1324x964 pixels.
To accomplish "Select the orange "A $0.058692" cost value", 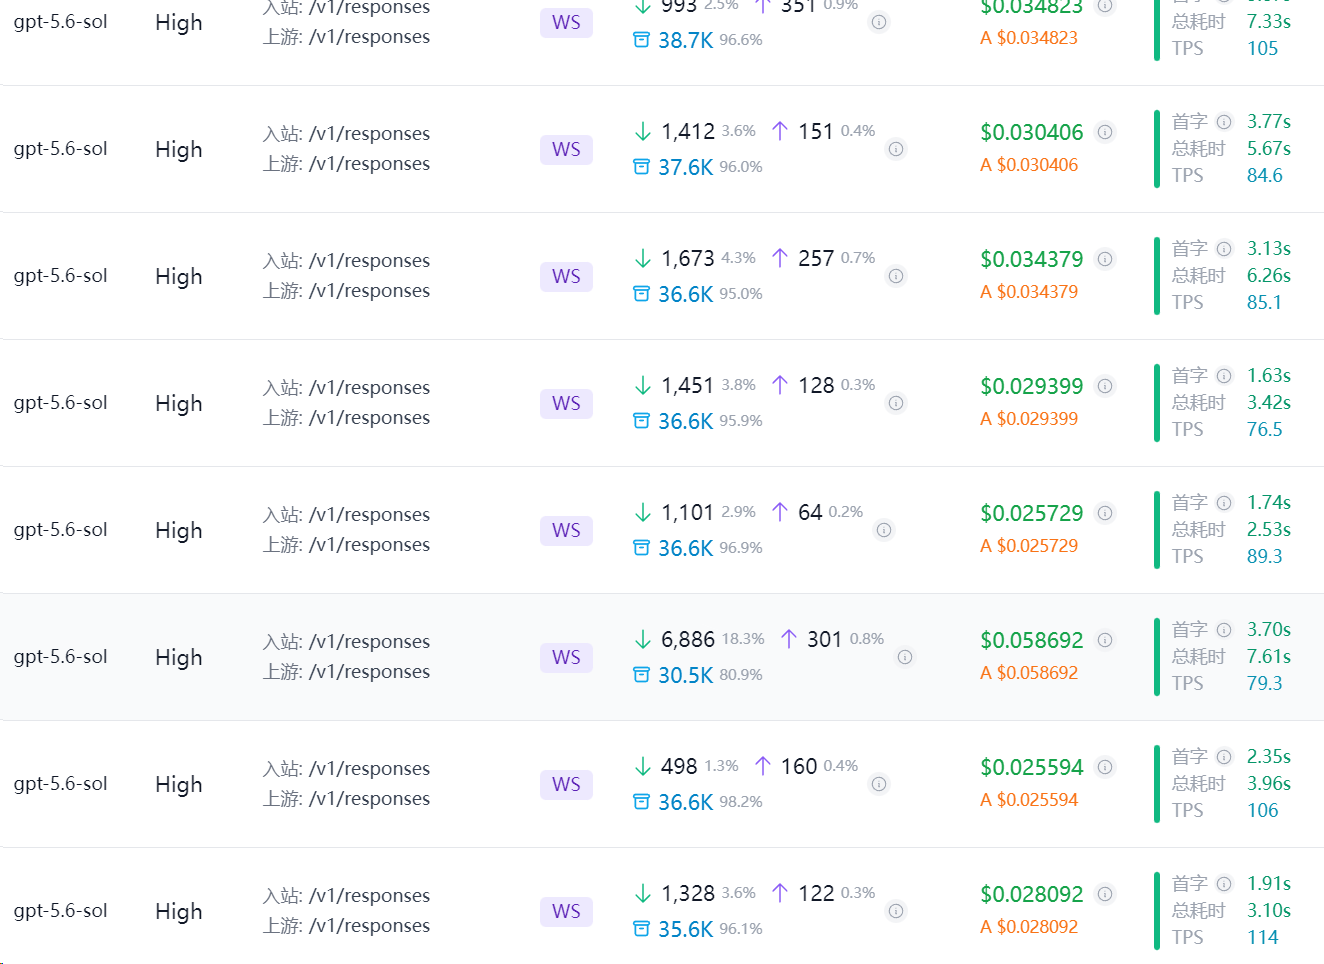I will pos(1029,673).
